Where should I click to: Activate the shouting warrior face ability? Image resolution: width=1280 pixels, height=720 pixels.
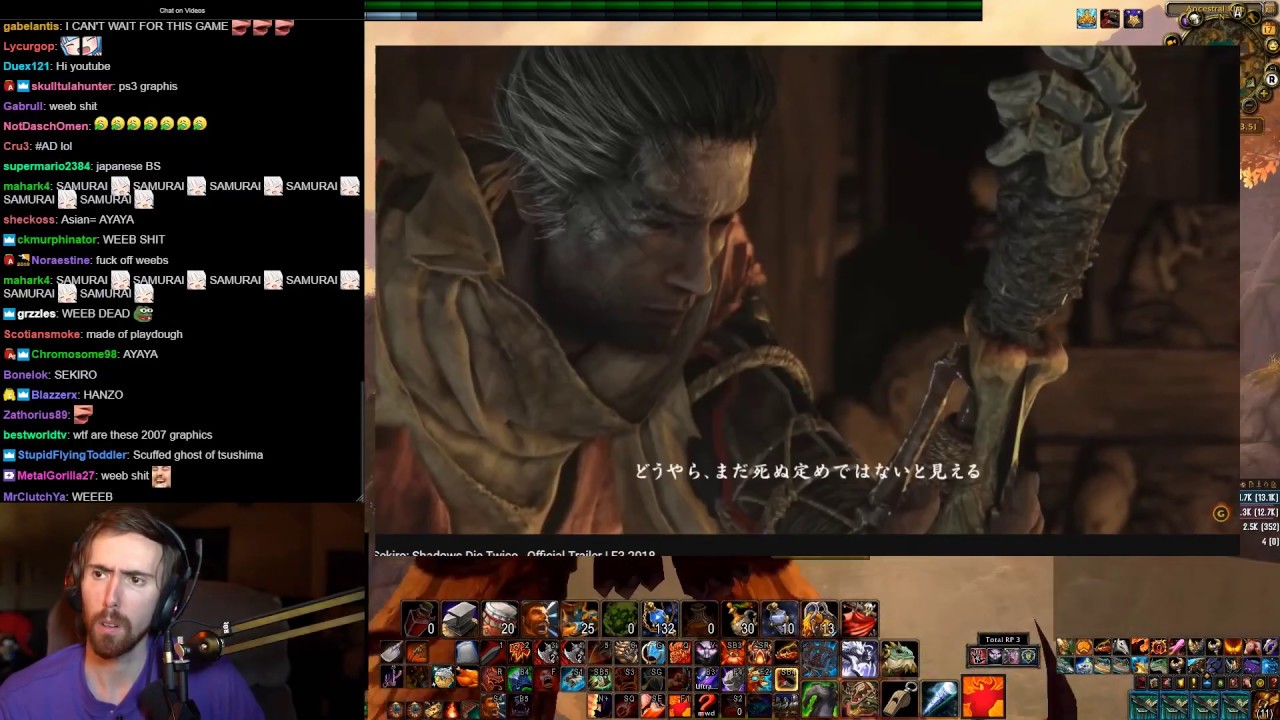(539, 619)
